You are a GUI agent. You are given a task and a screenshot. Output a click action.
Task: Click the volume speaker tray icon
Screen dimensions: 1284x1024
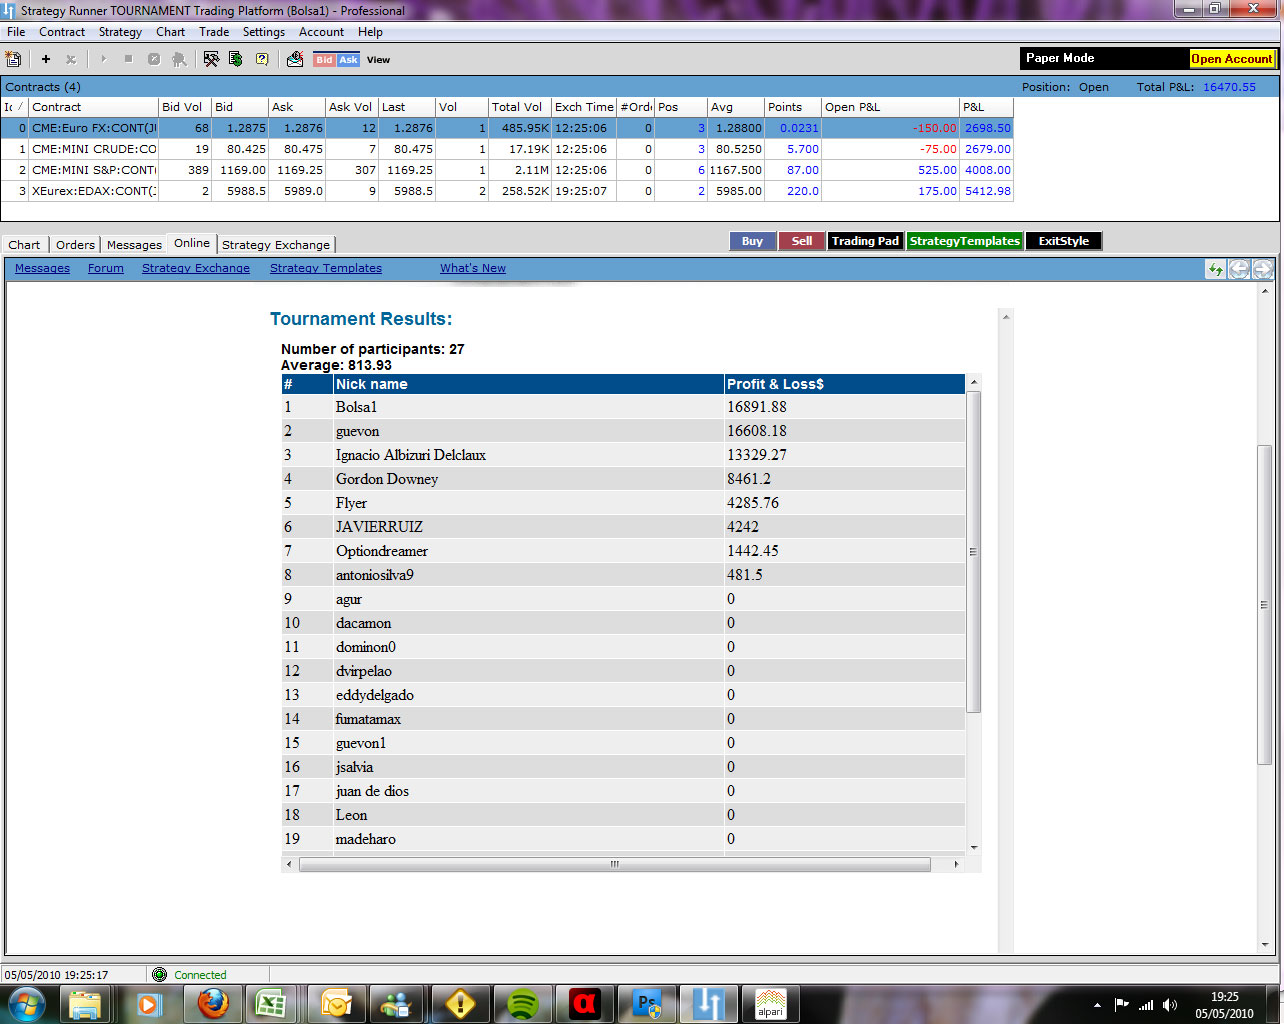pyautogui.click(x=1170, y=1004)
